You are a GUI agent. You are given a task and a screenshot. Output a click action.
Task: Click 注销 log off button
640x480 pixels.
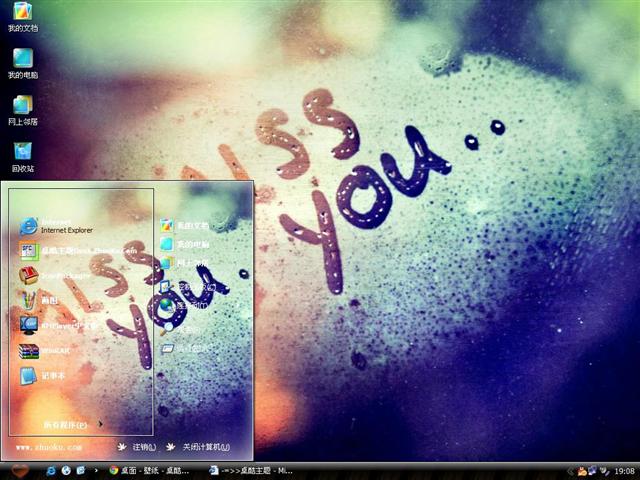coord(137,447)
